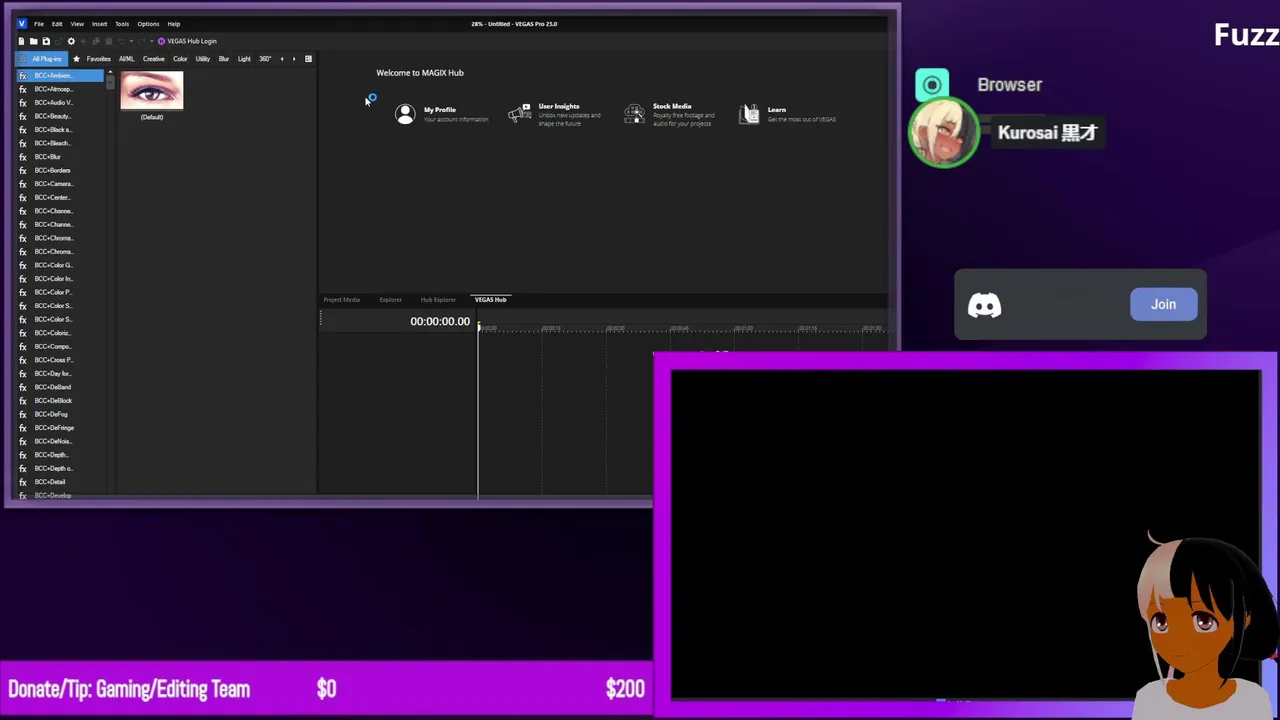Select the BCC+Borders plug-in
The height and width of the screenshot is (720, 1280).
pyautogui.click(x=60, y=170)
